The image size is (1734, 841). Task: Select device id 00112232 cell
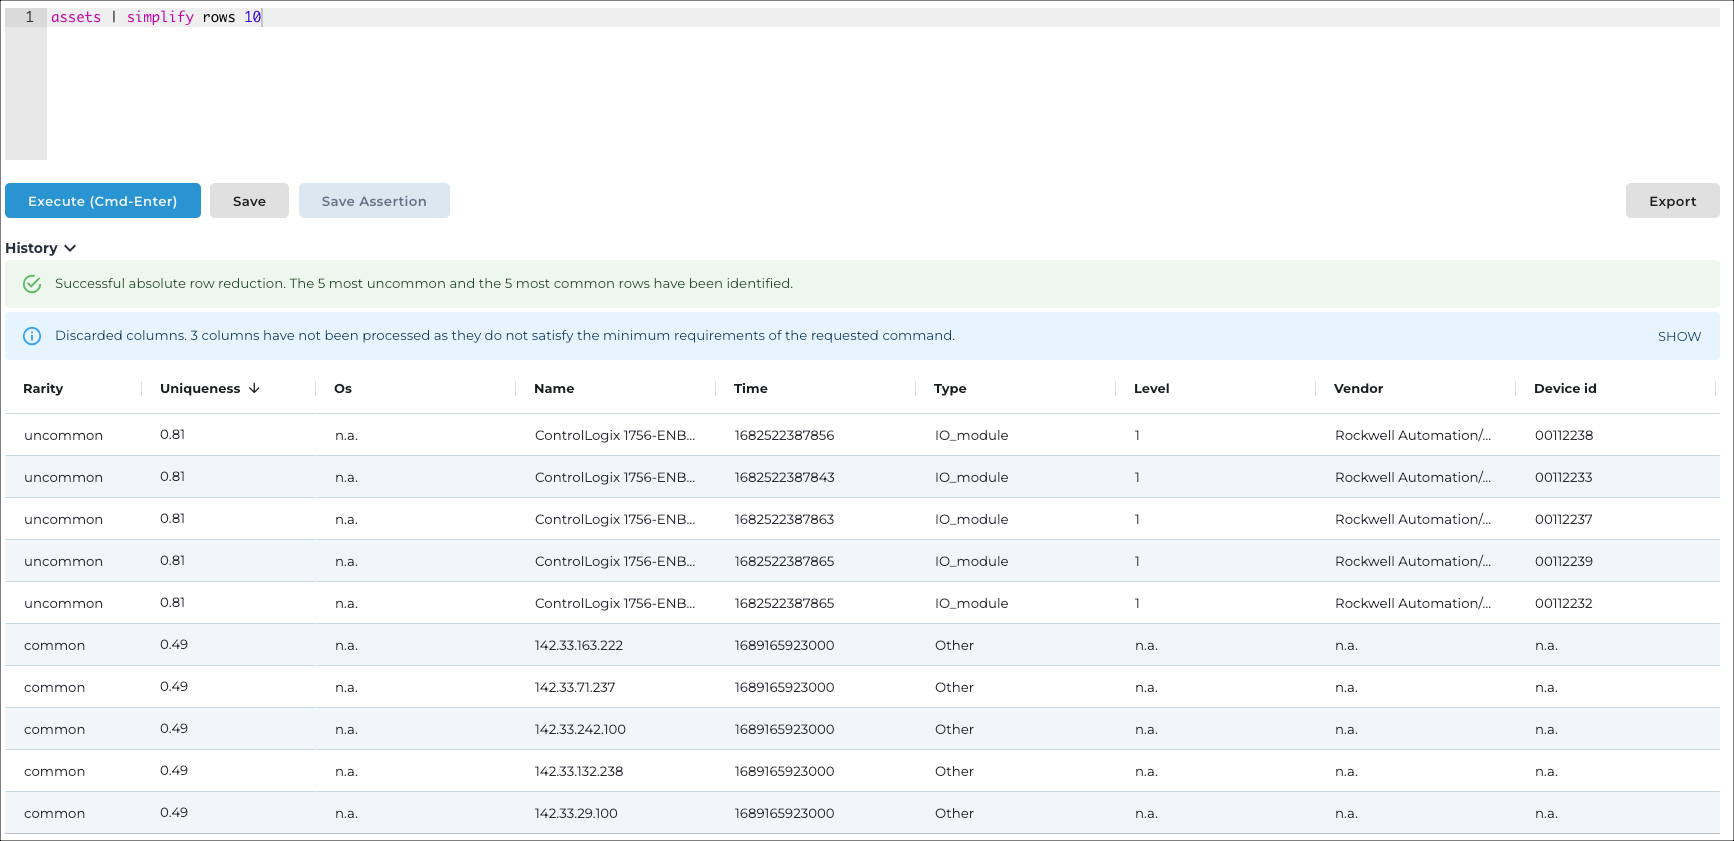(1564, 603)
